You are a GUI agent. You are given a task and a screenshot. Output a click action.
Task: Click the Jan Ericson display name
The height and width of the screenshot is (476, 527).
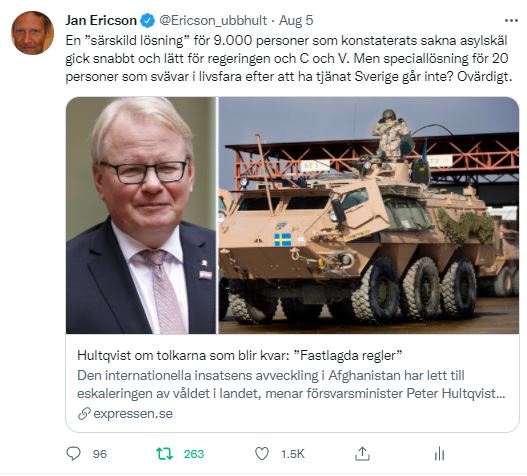point(101,21)
